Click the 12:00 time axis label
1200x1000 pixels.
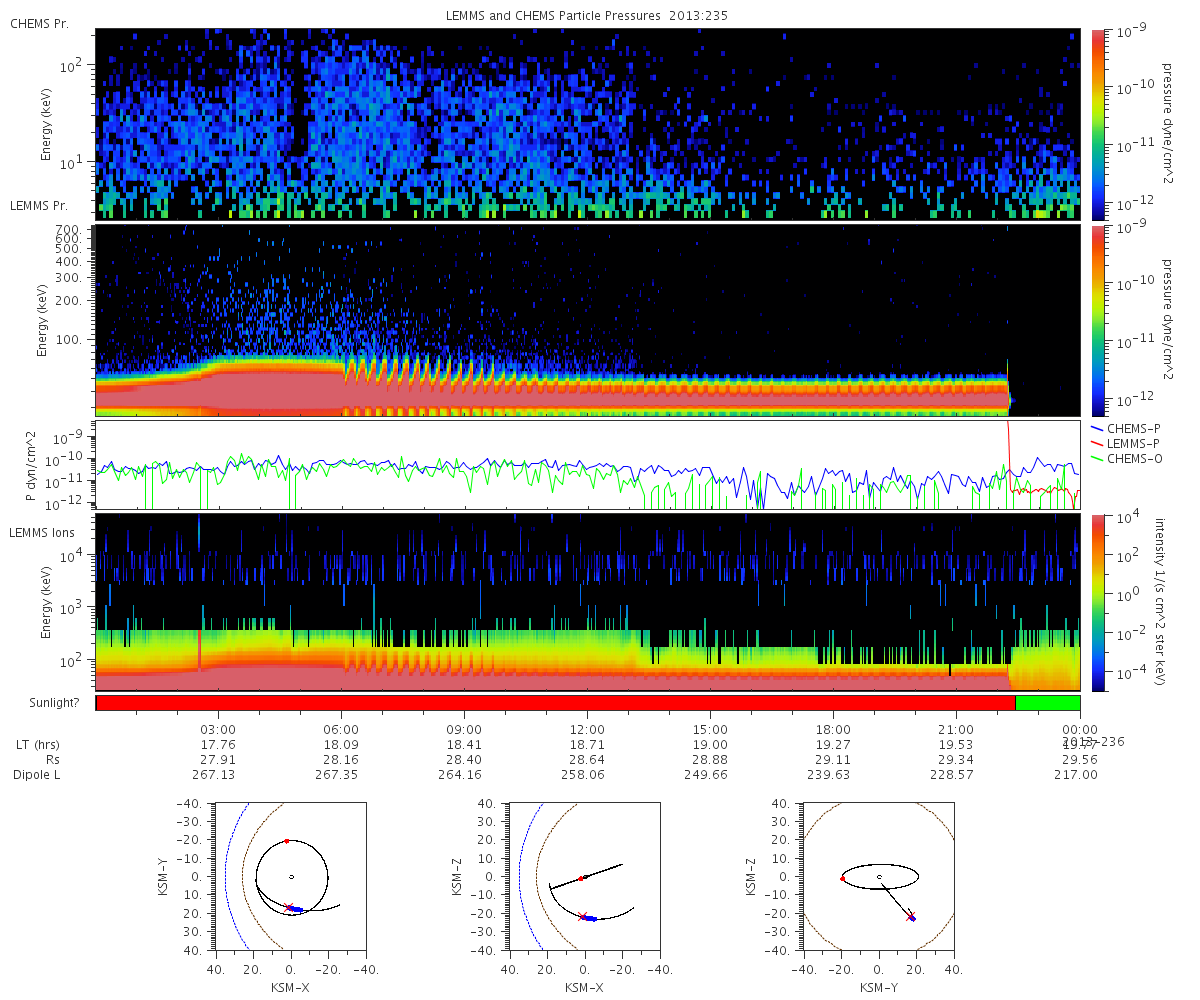click(x=587, y=729)
